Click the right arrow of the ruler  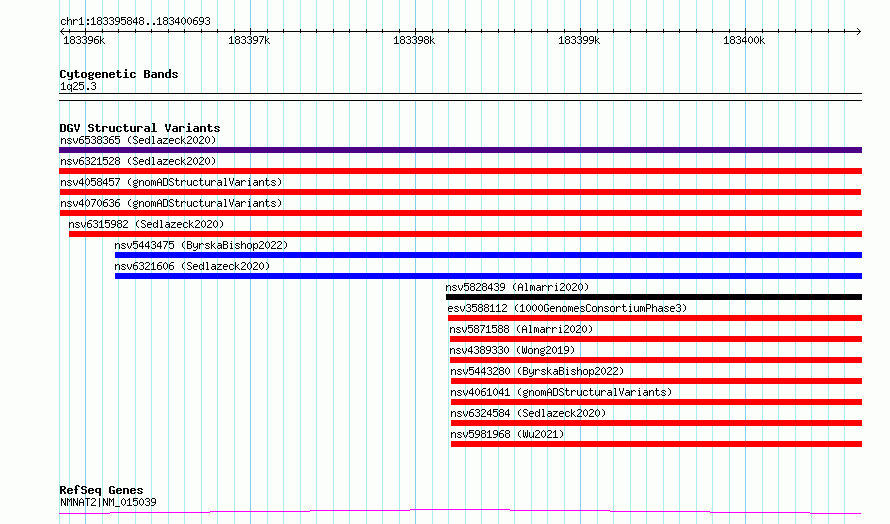pos(859,32)
